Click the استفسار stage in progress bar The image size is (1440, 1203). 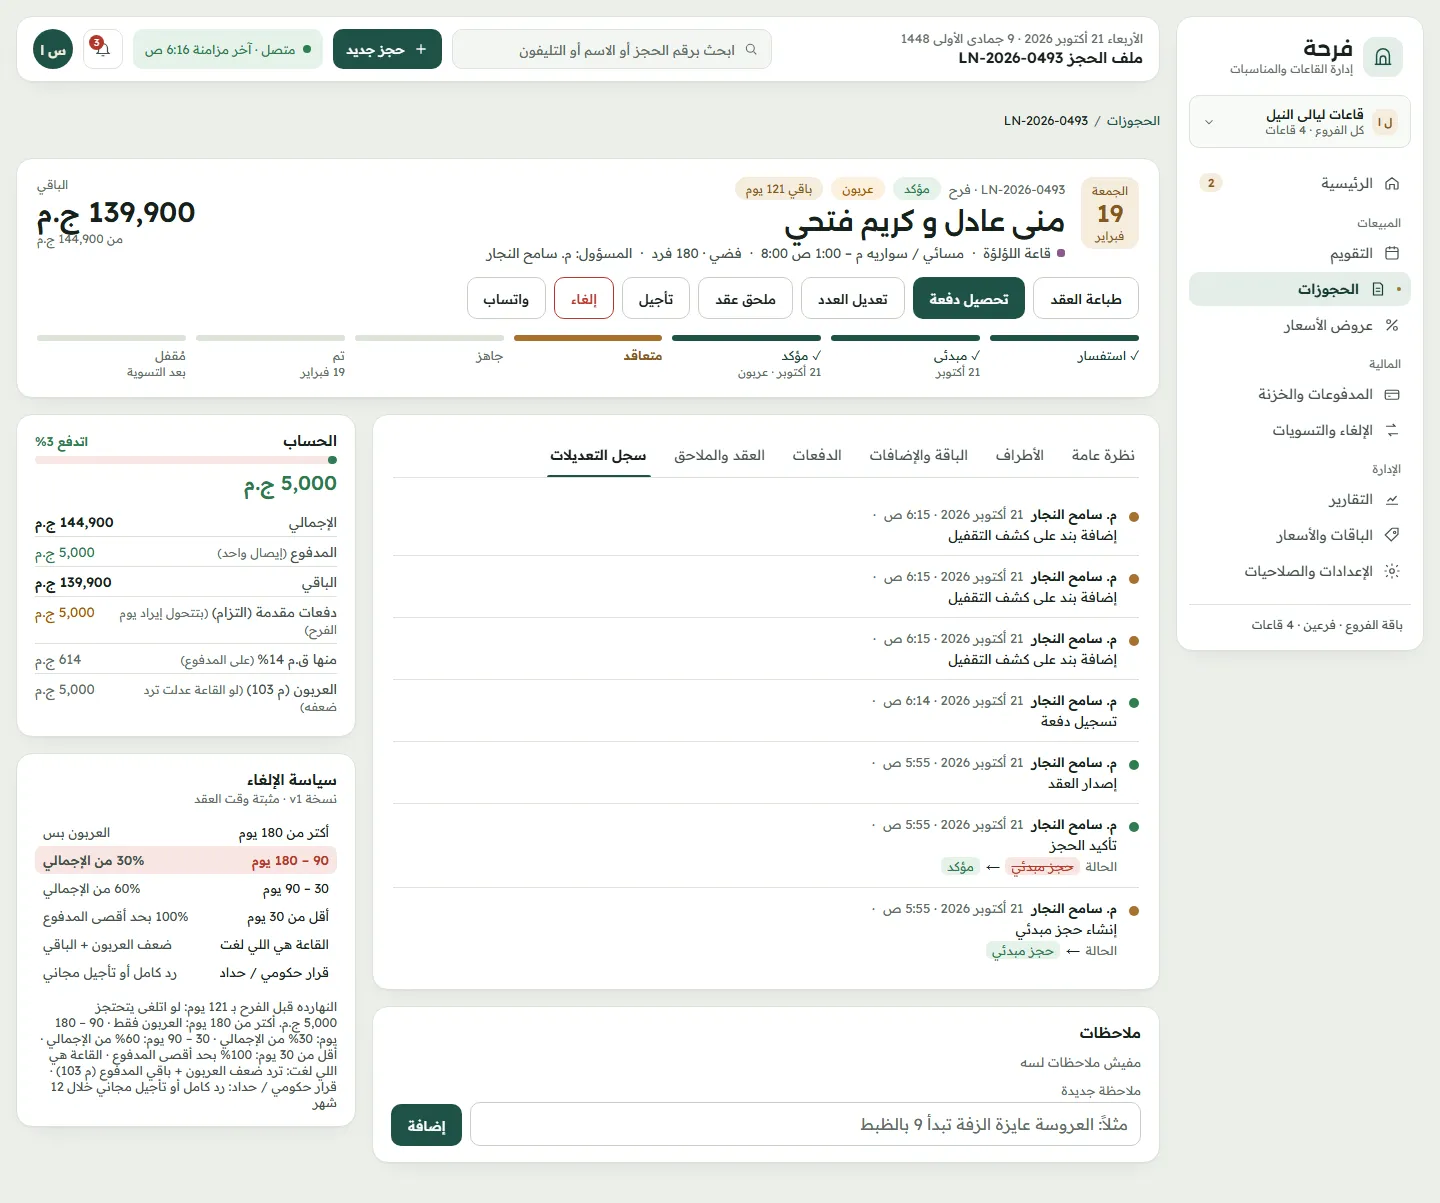pos(1064,350)
